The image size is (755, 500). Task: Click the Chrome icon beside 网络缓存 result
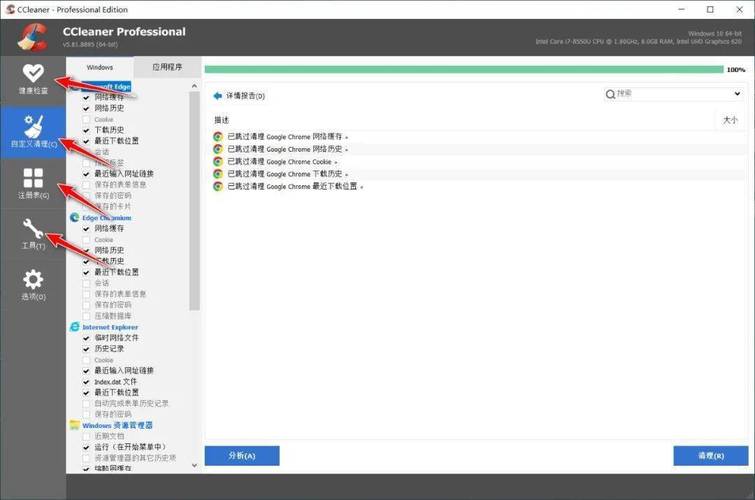219,135
